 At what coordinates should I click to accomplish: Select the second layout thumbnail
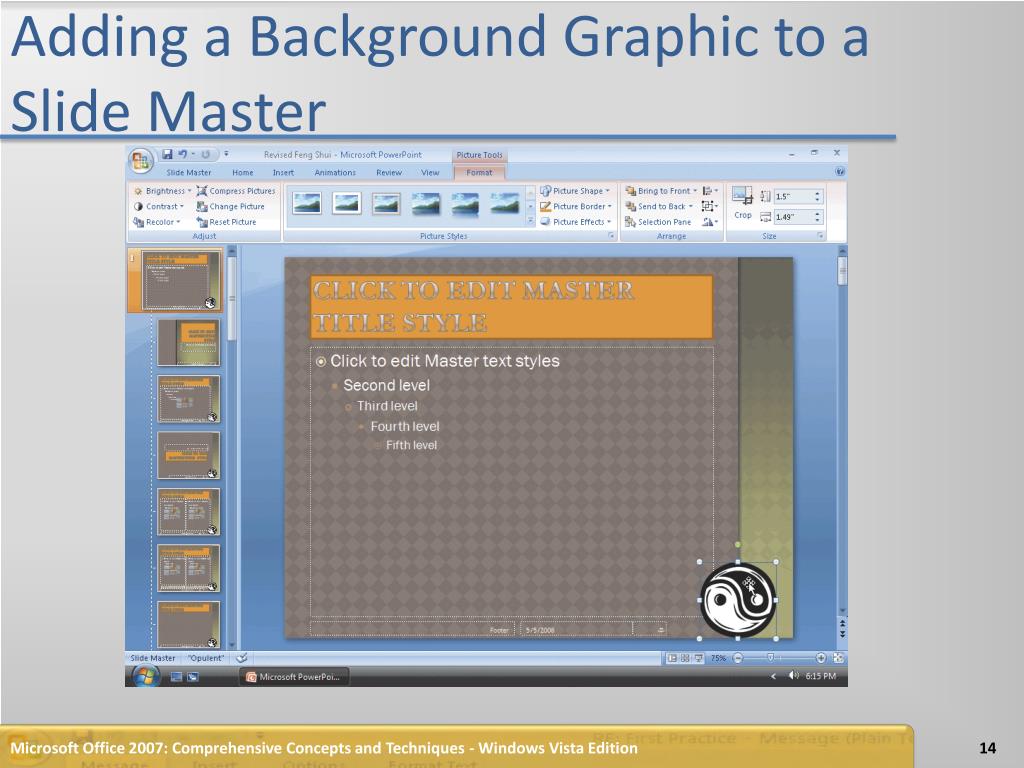point(189,342)
